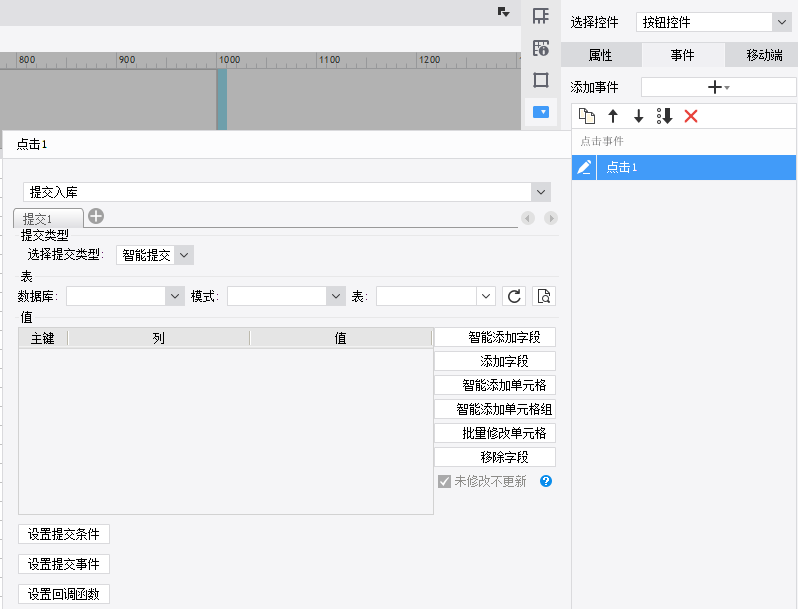This screenshot has height=609, width=798.
Task: Toggle the 未修改不更新 checkbox
Action: pyautogui.click(x=445, y=481)
